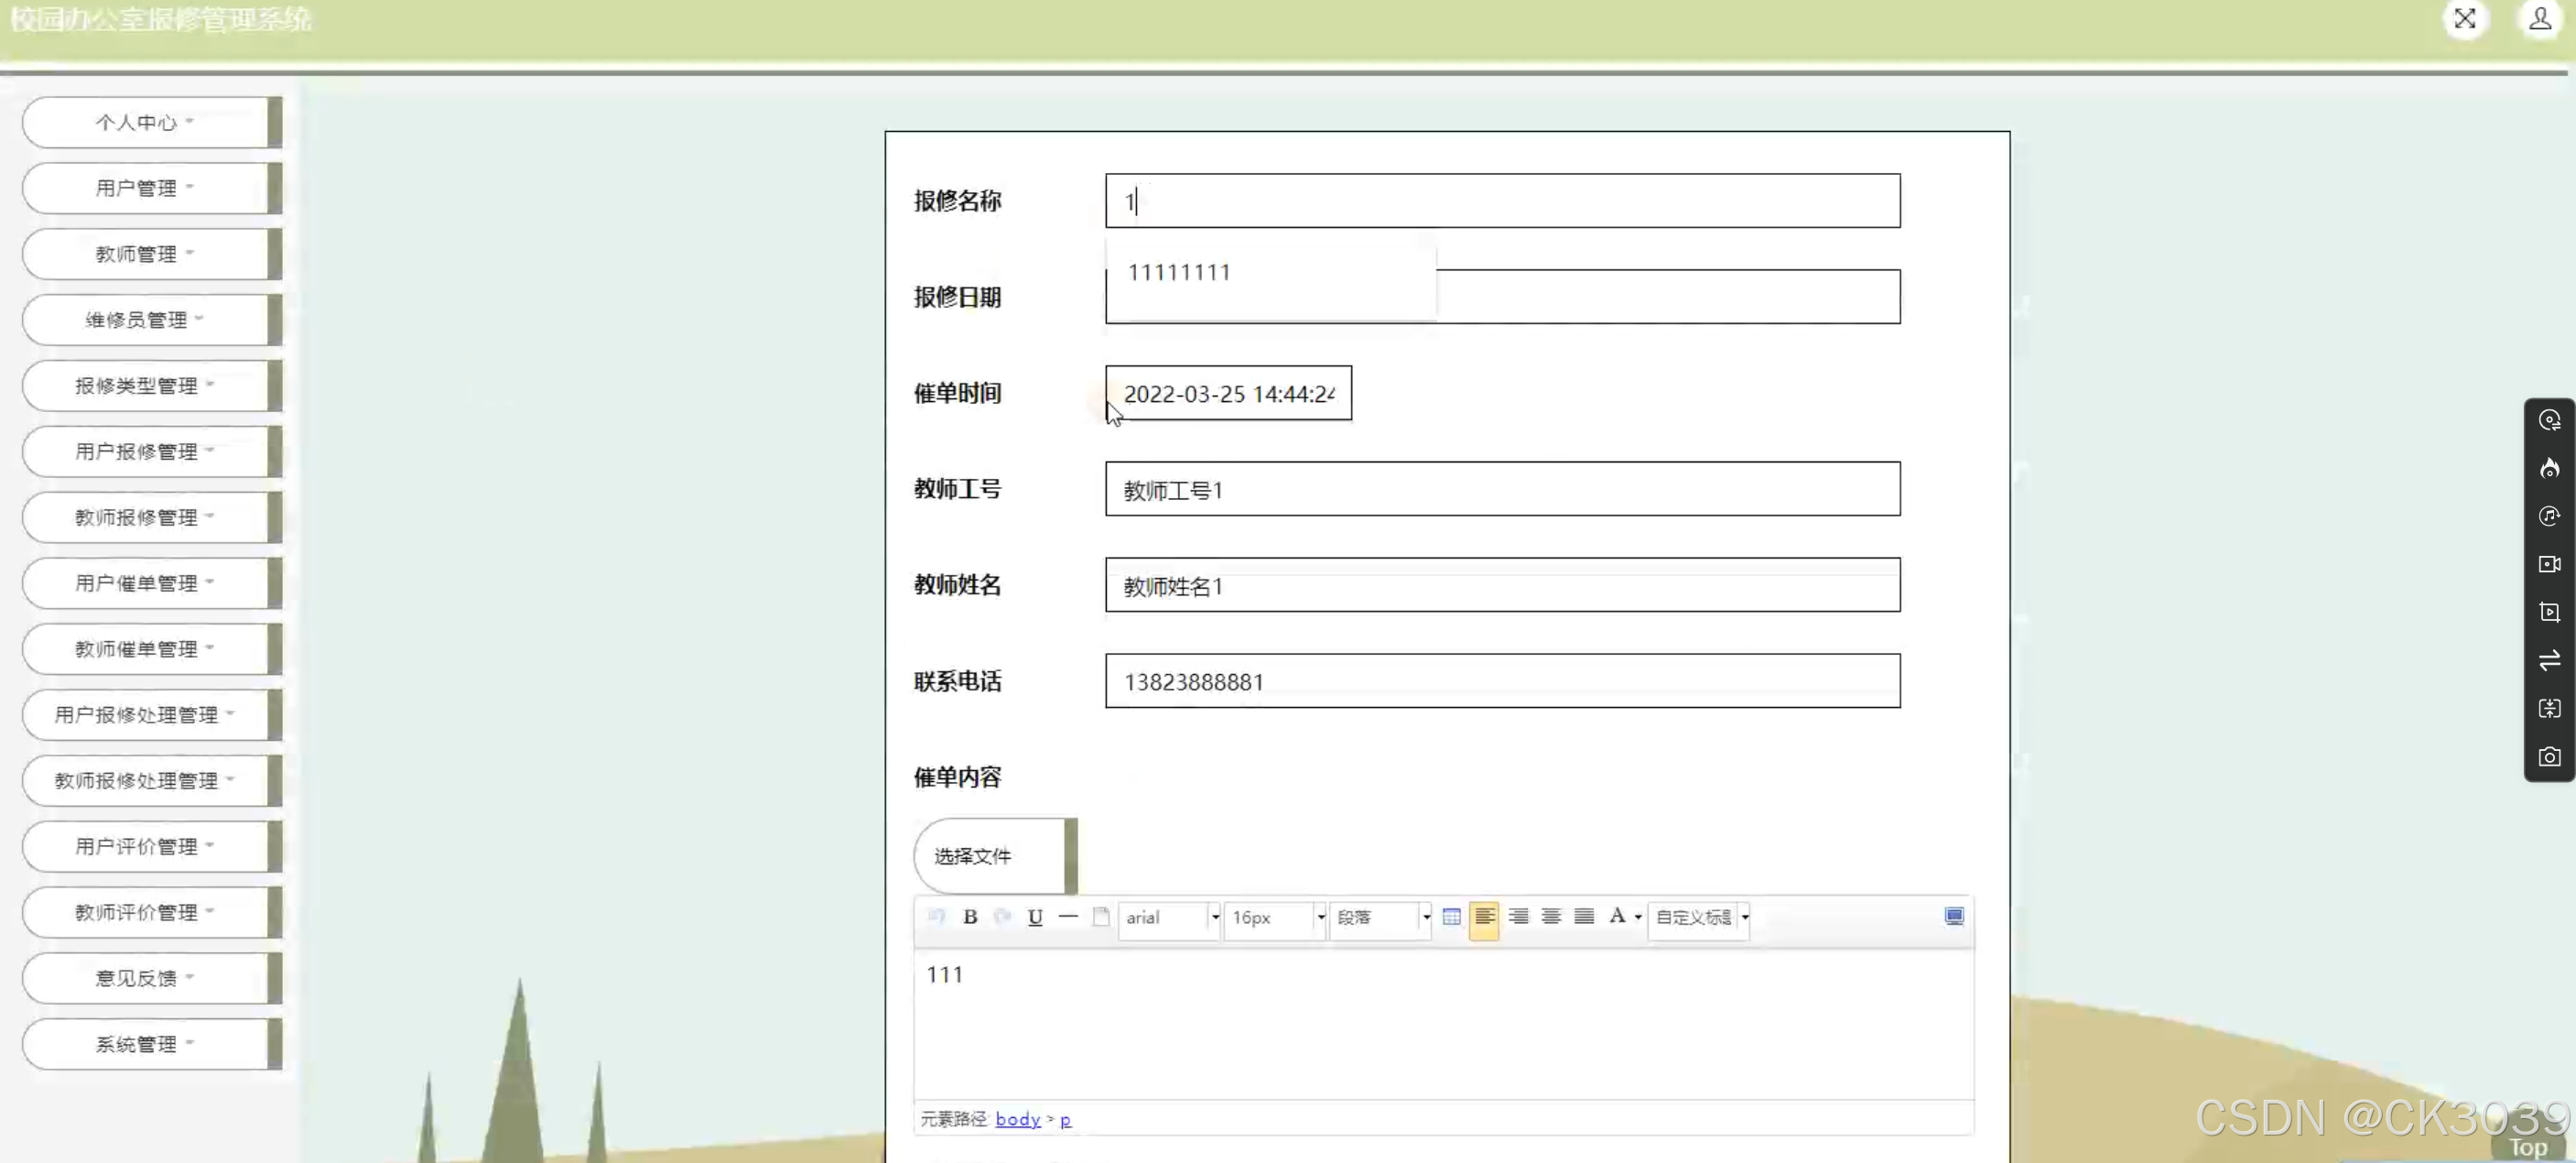Click the font color A icon
The width and height of the screenshot is (2576, 1163).
(1618, 916)
